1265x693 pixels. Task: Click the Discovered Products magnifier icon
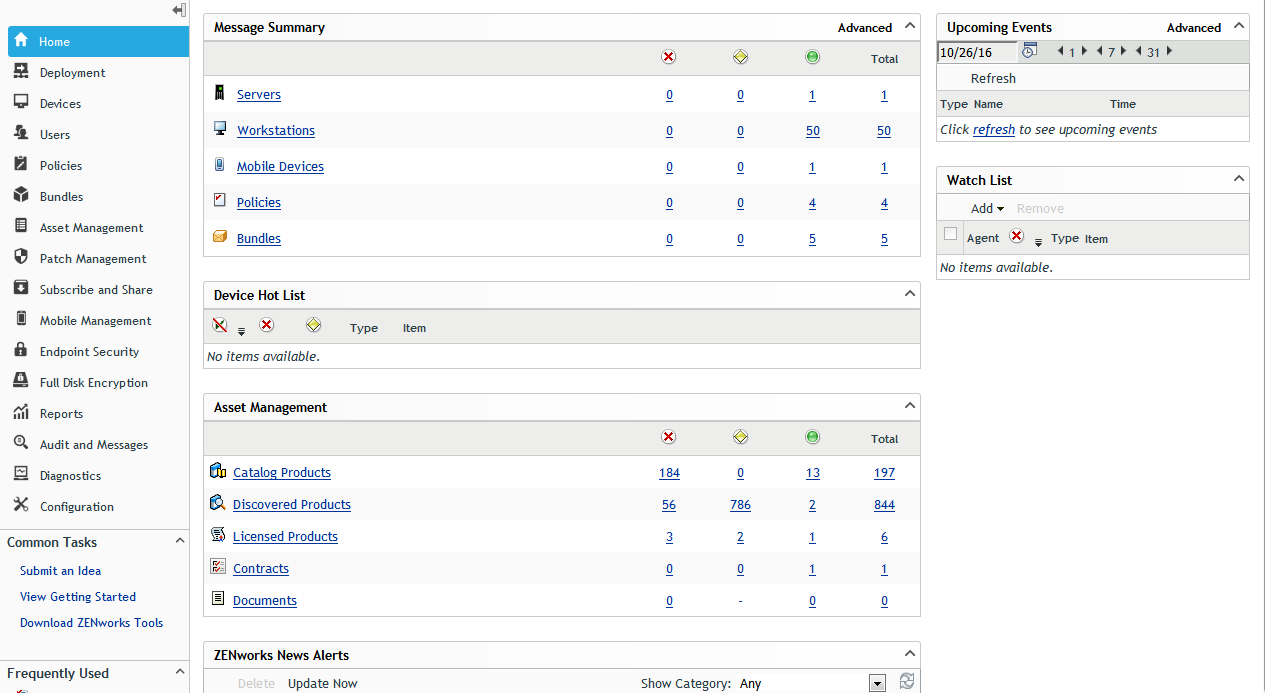pyautogui.click(x=218, y=504)
